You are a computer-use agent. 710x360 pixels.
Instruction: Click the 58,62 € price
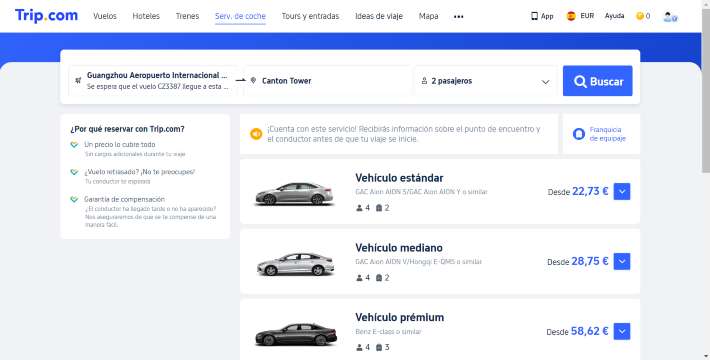coord(590,331)
